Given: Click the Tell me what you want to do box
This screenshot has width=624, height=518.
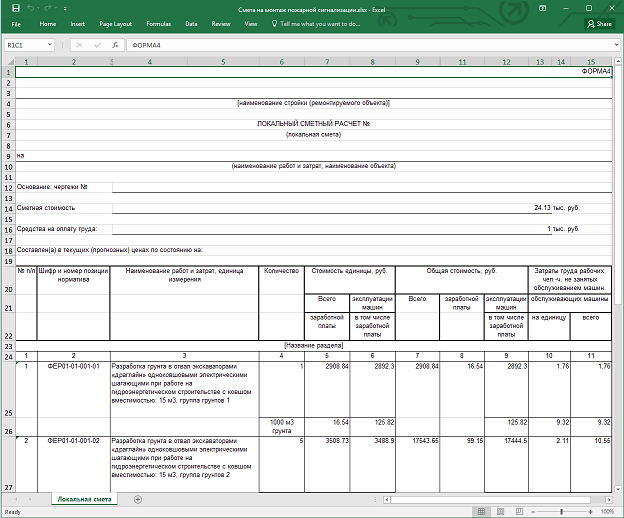Looking at the screenshot, I should (318, 23).
